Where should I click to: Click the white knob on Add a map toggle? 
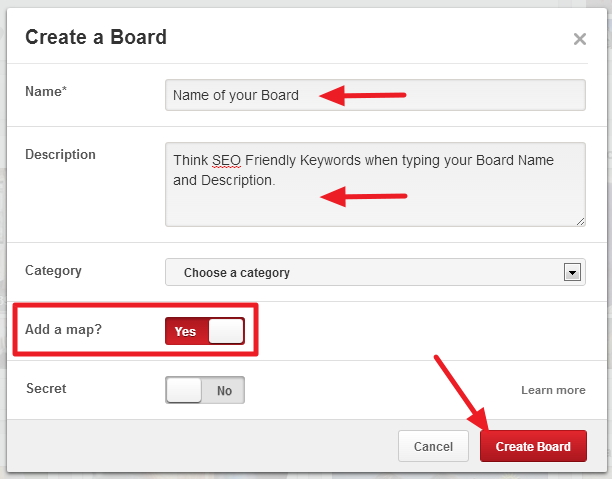click(x=226, y=331)
